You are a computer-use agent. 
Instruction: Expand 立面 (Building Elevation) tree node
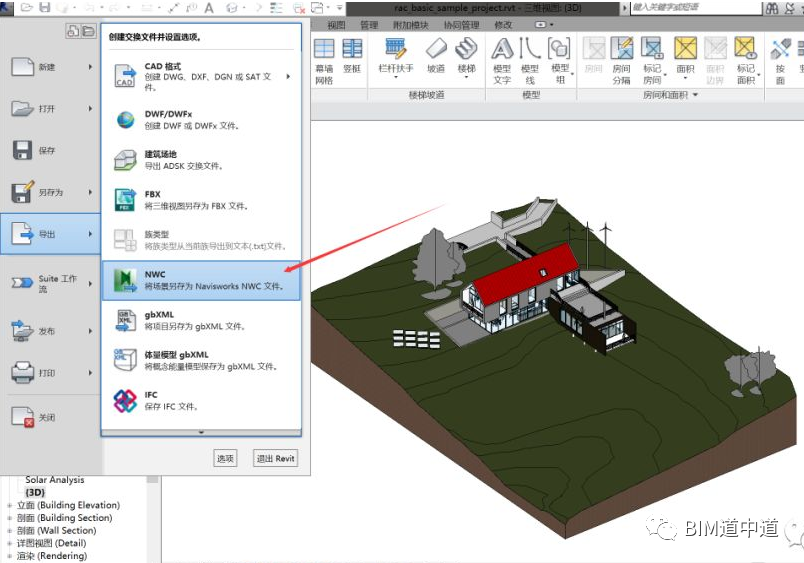click(x=9, y=505)
